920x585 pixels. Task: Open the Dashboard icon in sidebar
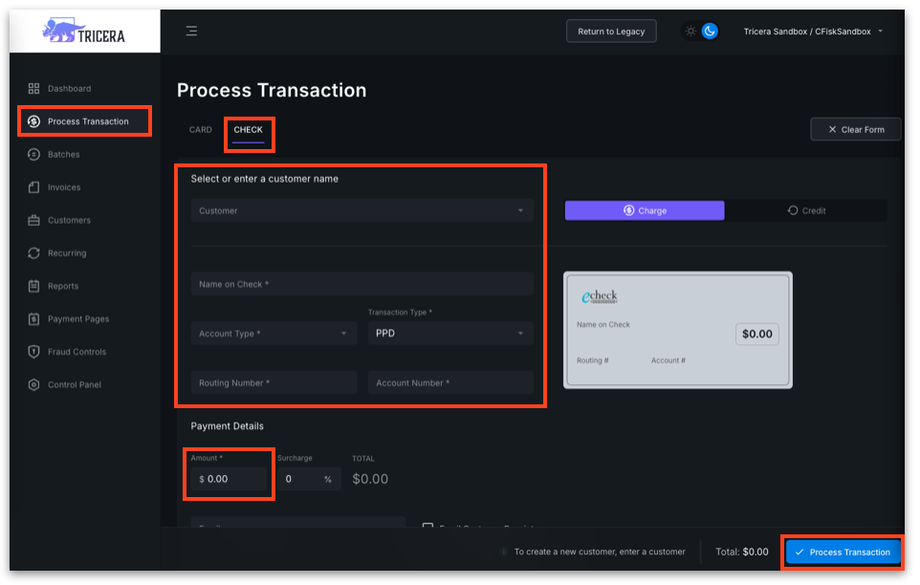34,89
